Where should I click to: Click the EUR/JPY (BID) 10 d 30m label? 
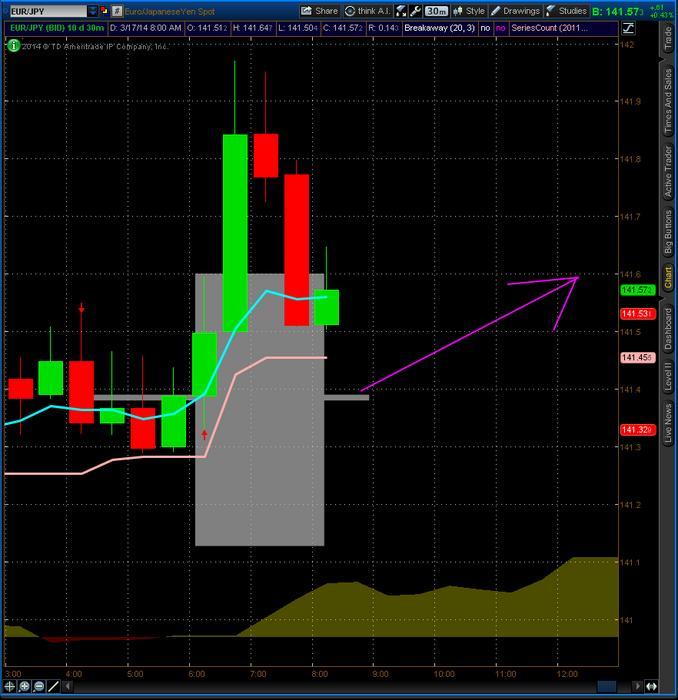tap(57, 28)
